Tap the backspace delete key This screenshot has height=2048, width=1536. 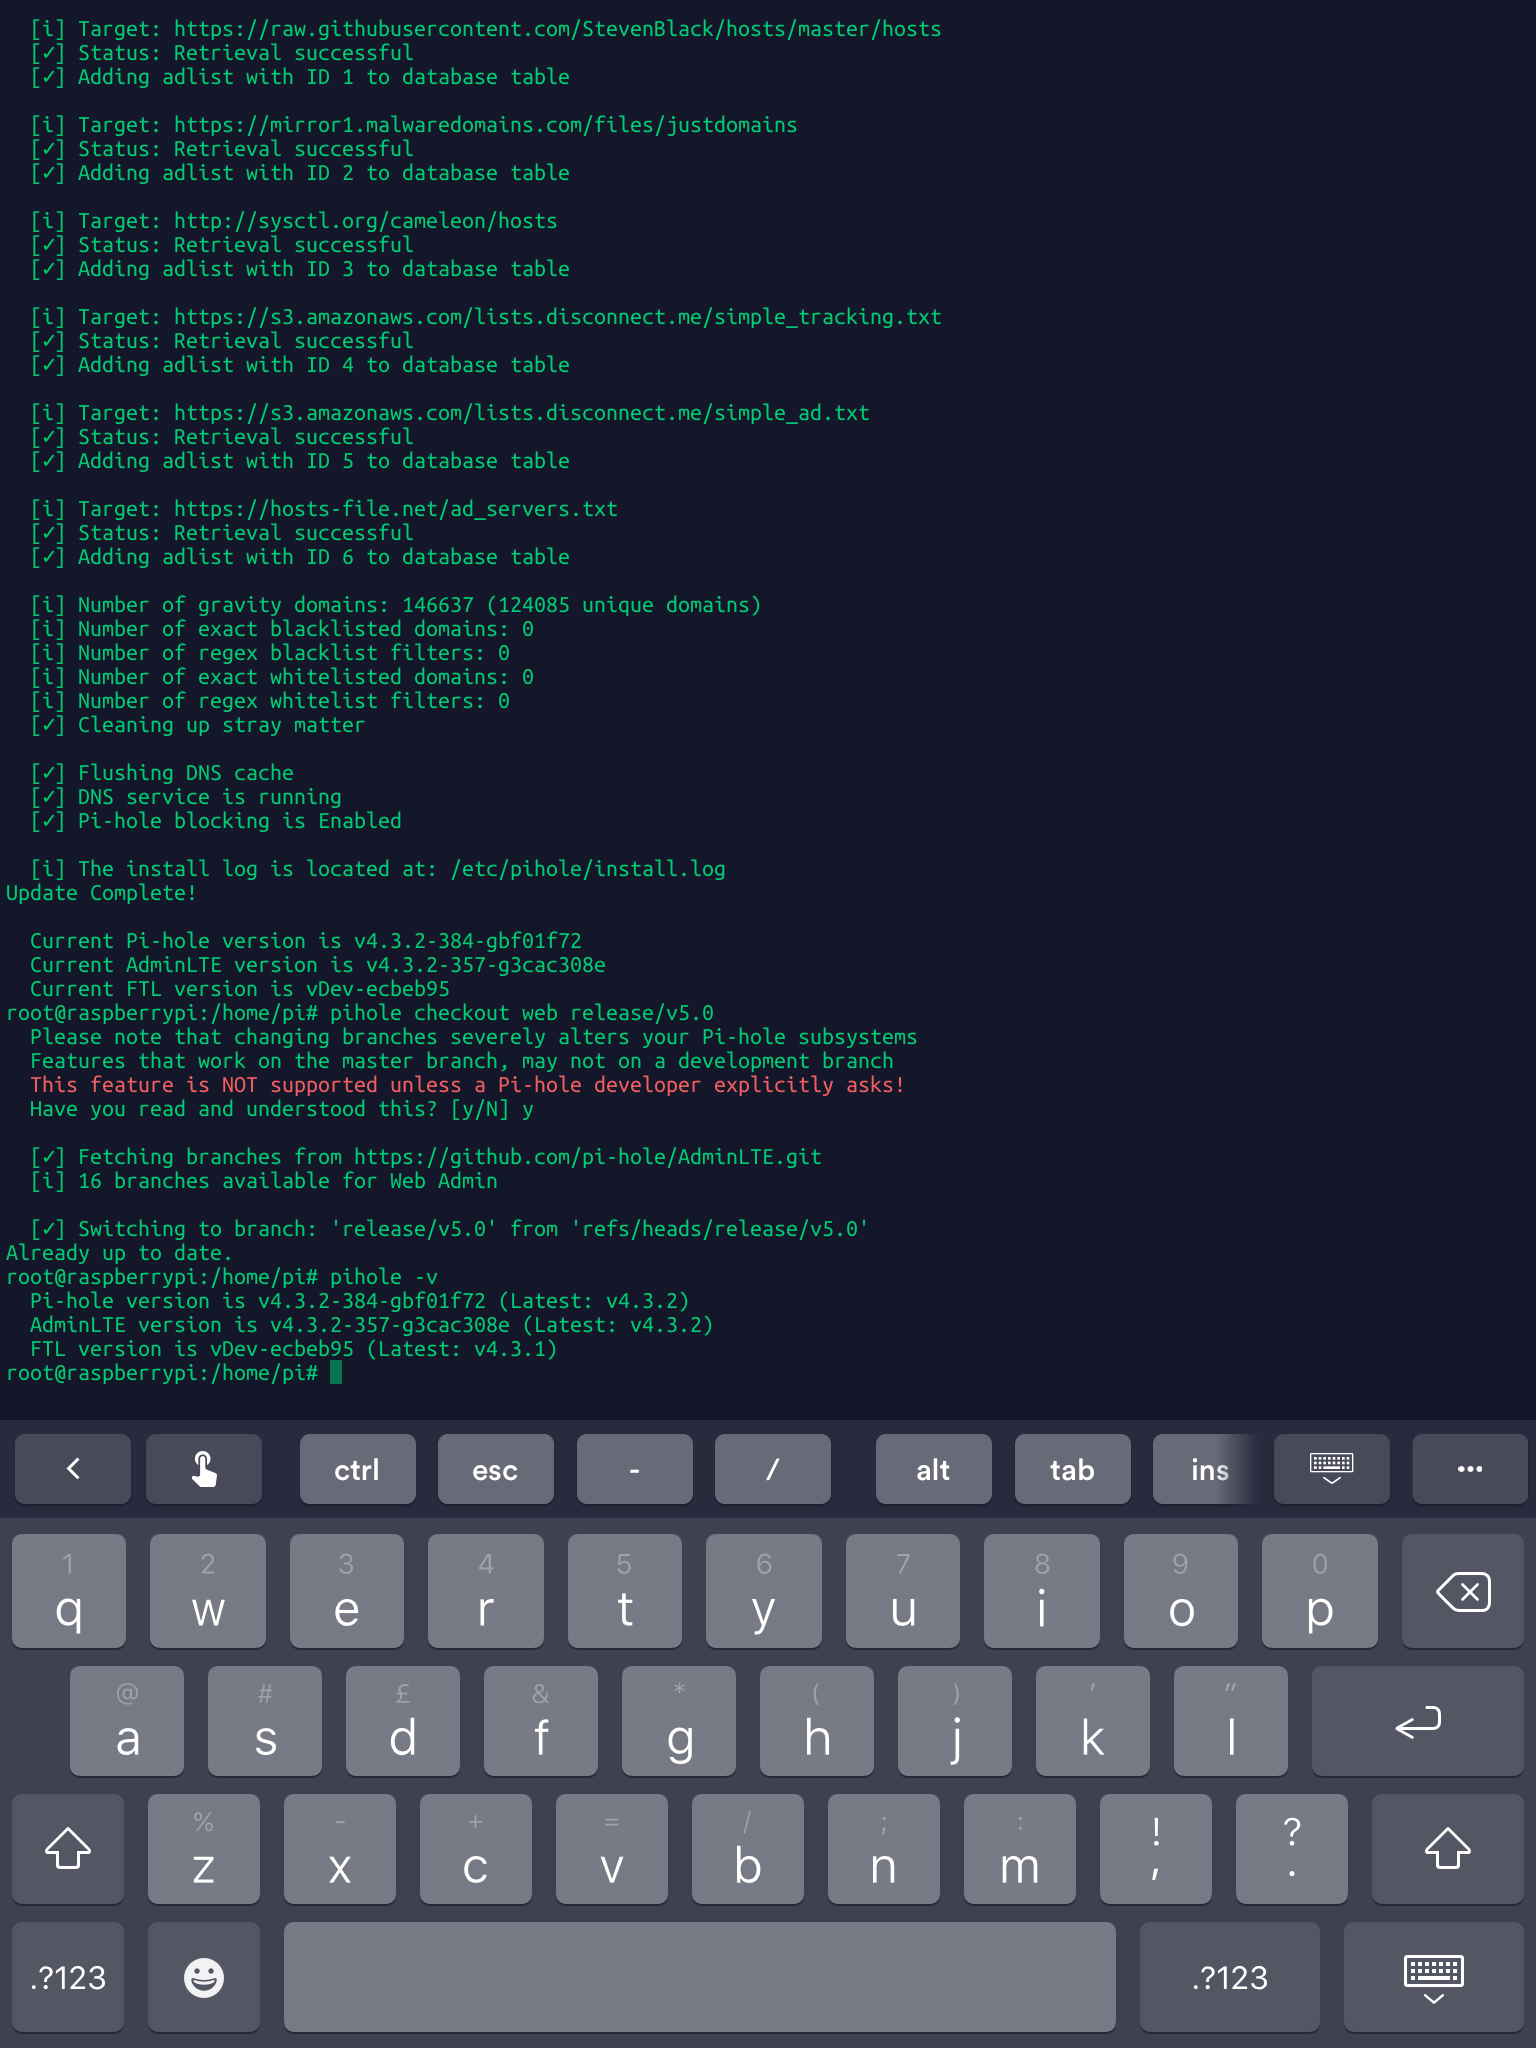coord(1462,1591)
